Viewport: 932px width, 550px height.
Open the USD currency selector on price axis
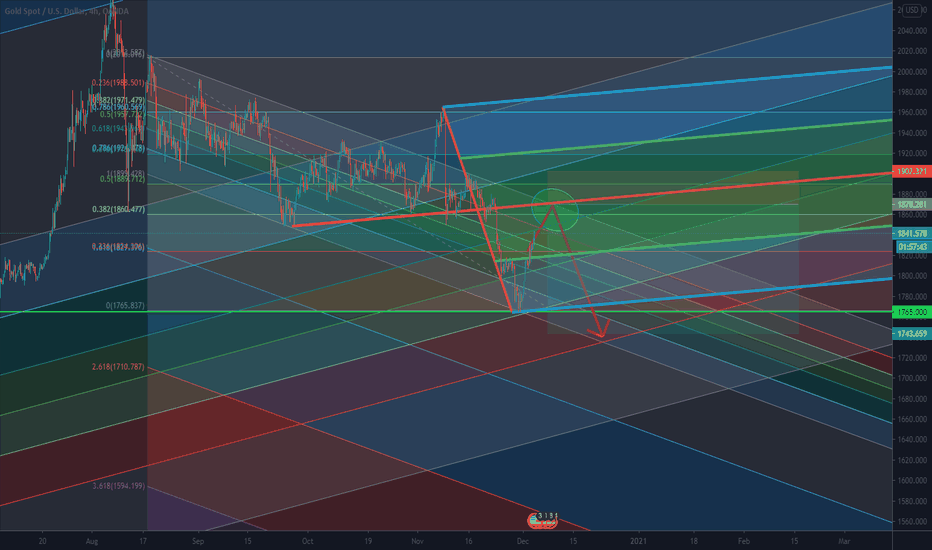[912, 10]
